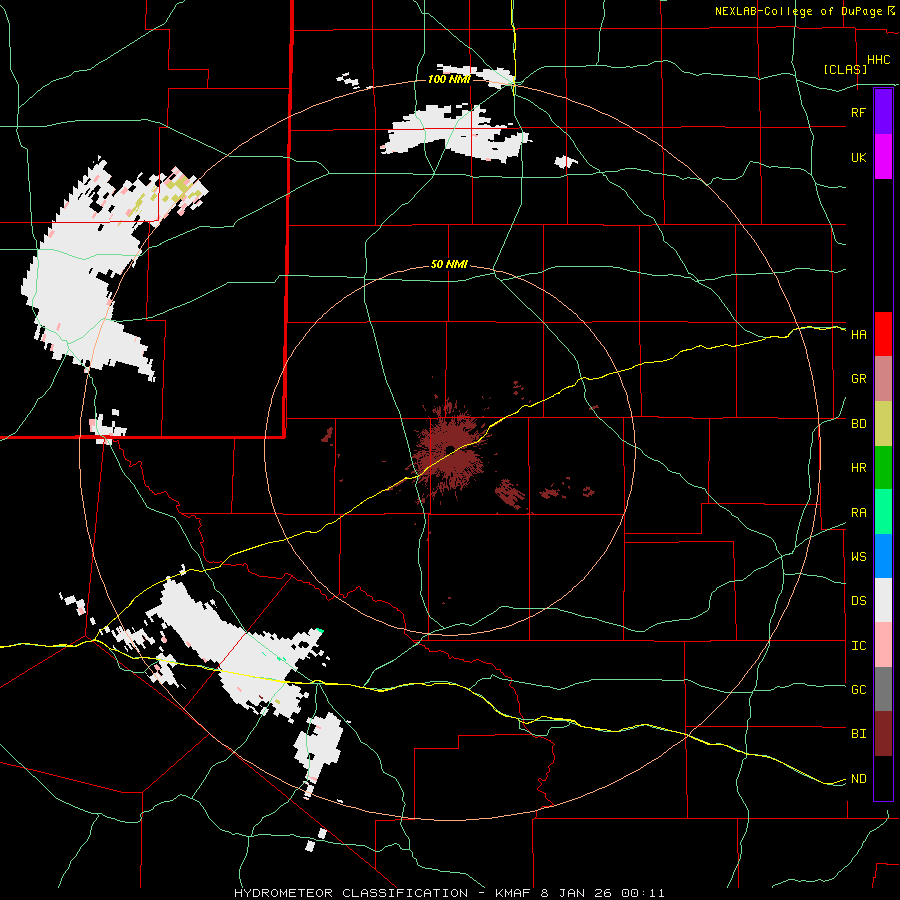Screen dimensions: 900x900
Task: Click the gray GC ground clutter swatch
Action: (x=883, y=689)
